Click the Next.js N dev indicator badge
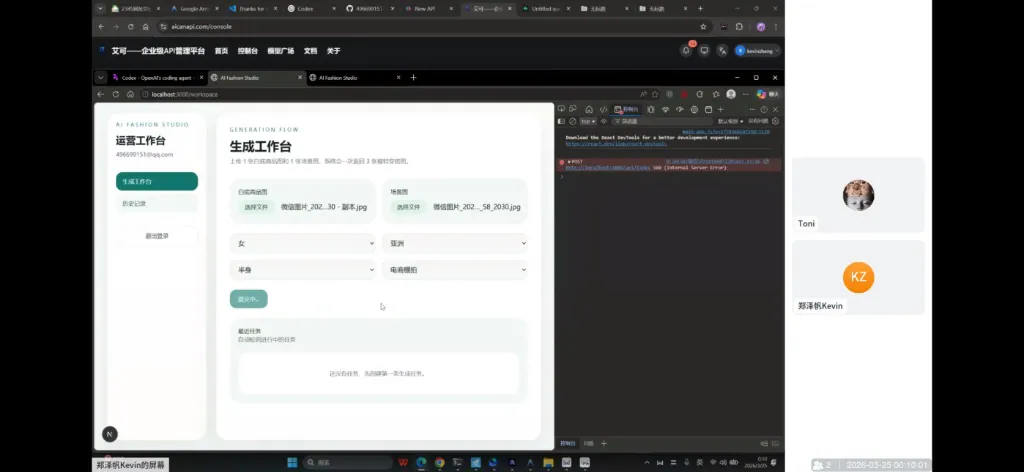This screenshot has width=1024, height=472. 110,433
